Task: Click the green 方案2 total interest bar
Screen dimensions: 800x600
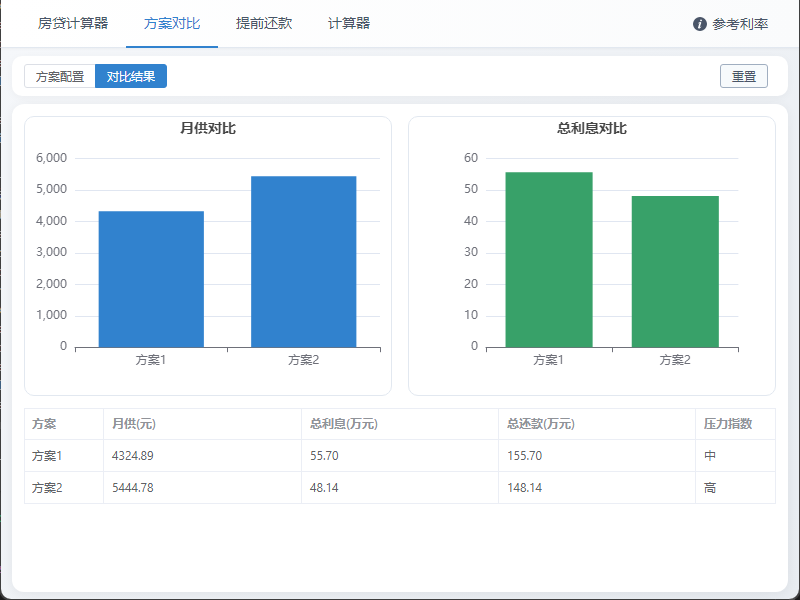Action: (675, 272)
